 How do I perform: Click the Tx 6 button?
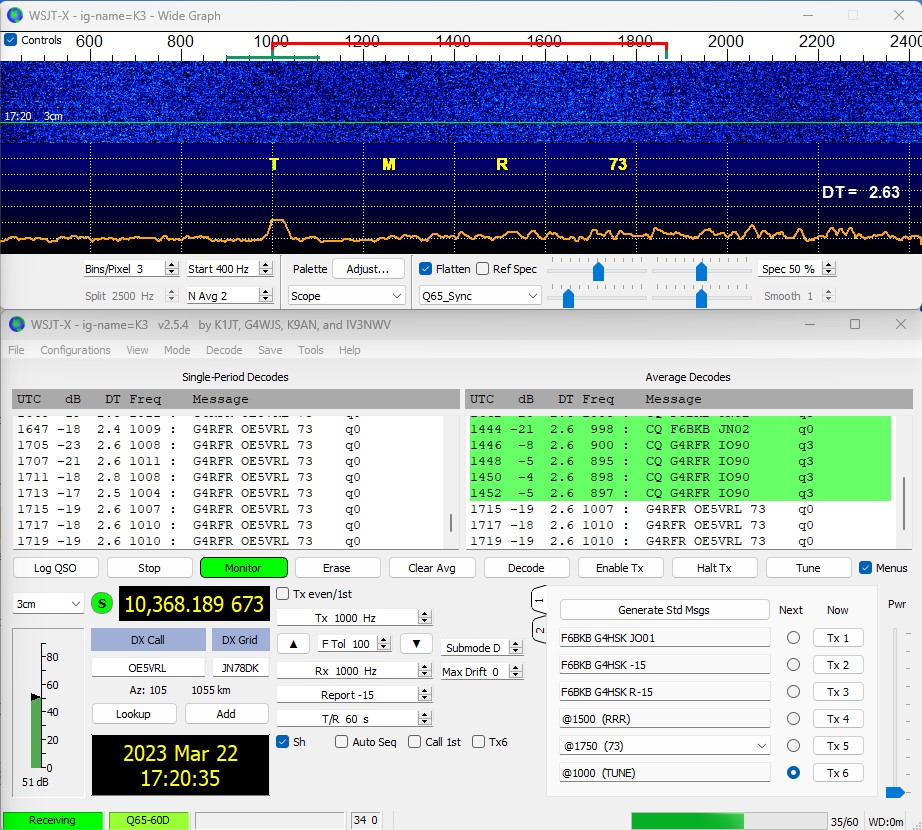pos(837,773)
